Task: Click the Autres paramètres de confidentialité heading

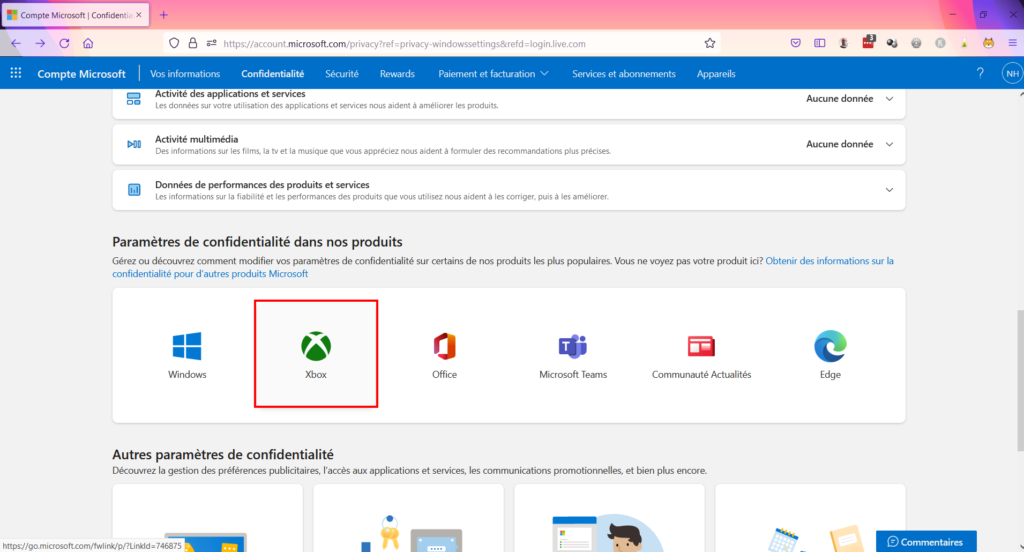Action: pyautogui.click(x=223, y=454)
